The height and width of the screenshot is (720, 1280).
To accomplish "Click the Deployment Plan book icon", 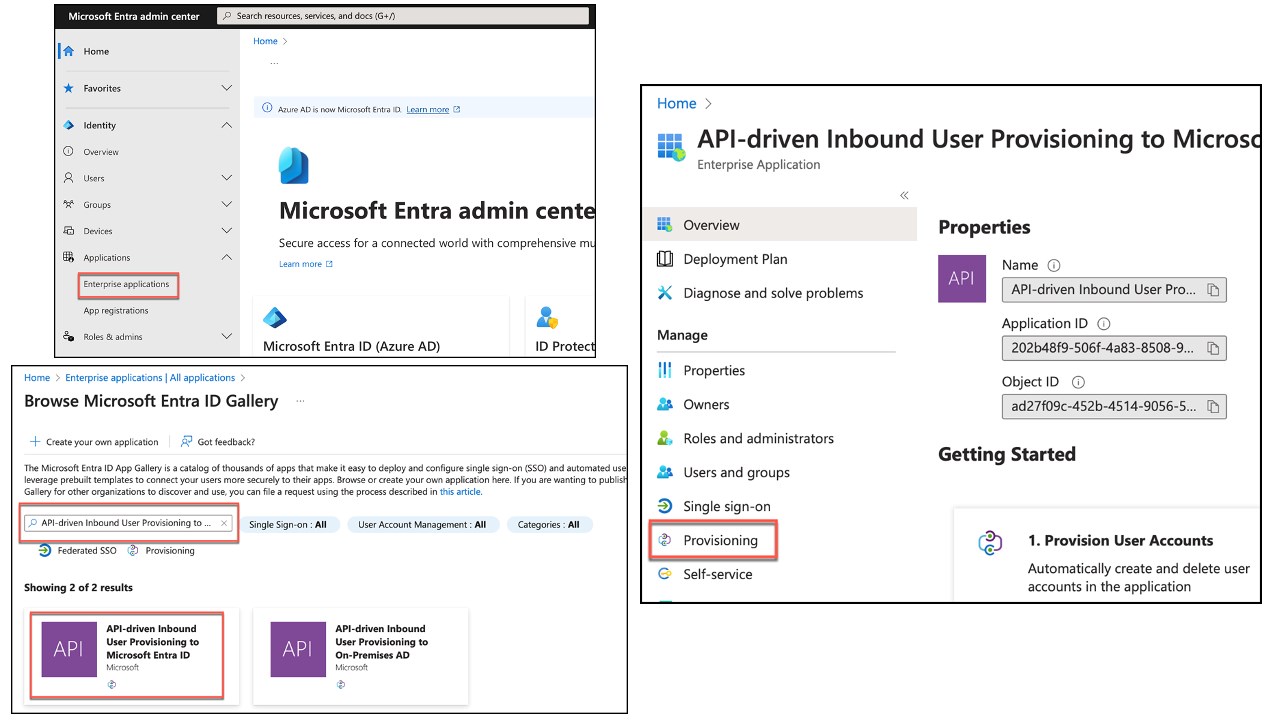I will tap(665, 259).
